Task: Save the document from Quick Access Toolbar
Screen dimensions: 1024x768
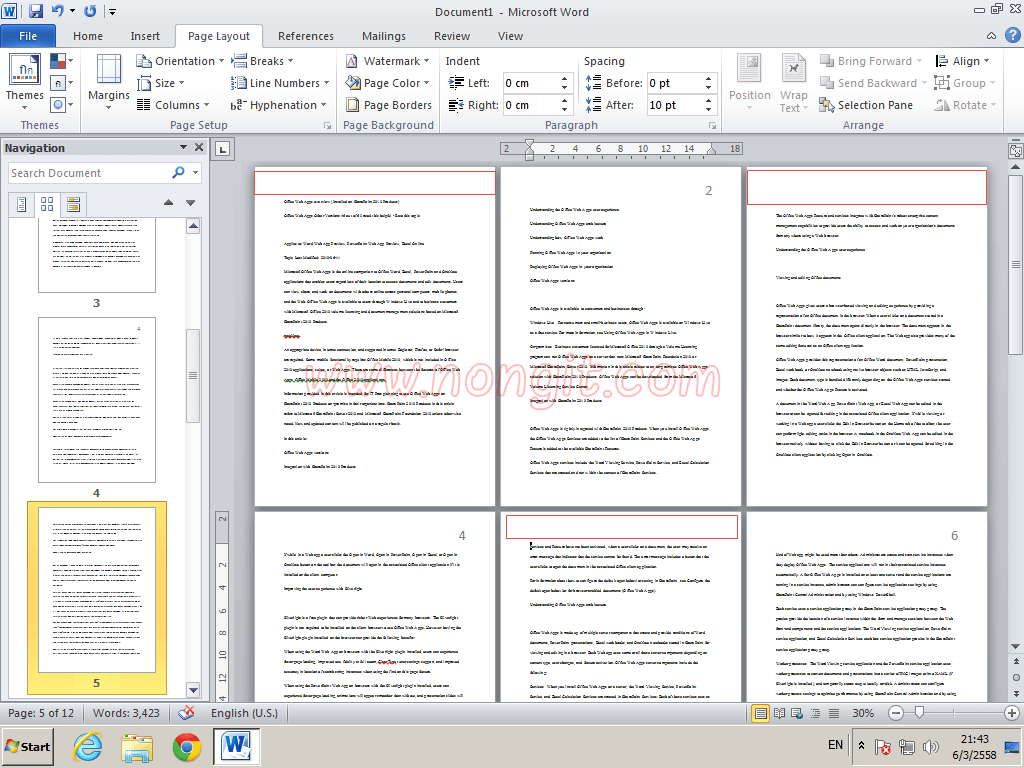Action: [x=35, y=11]
